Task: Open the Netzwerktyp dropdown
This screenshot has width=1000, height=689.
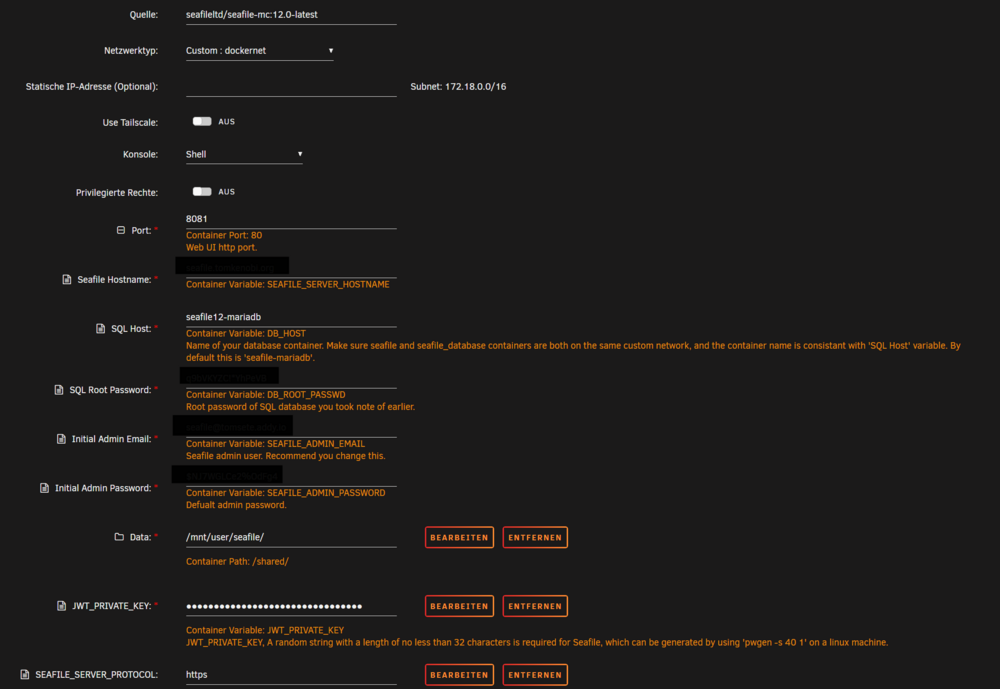Action: (x=260, y=50)
